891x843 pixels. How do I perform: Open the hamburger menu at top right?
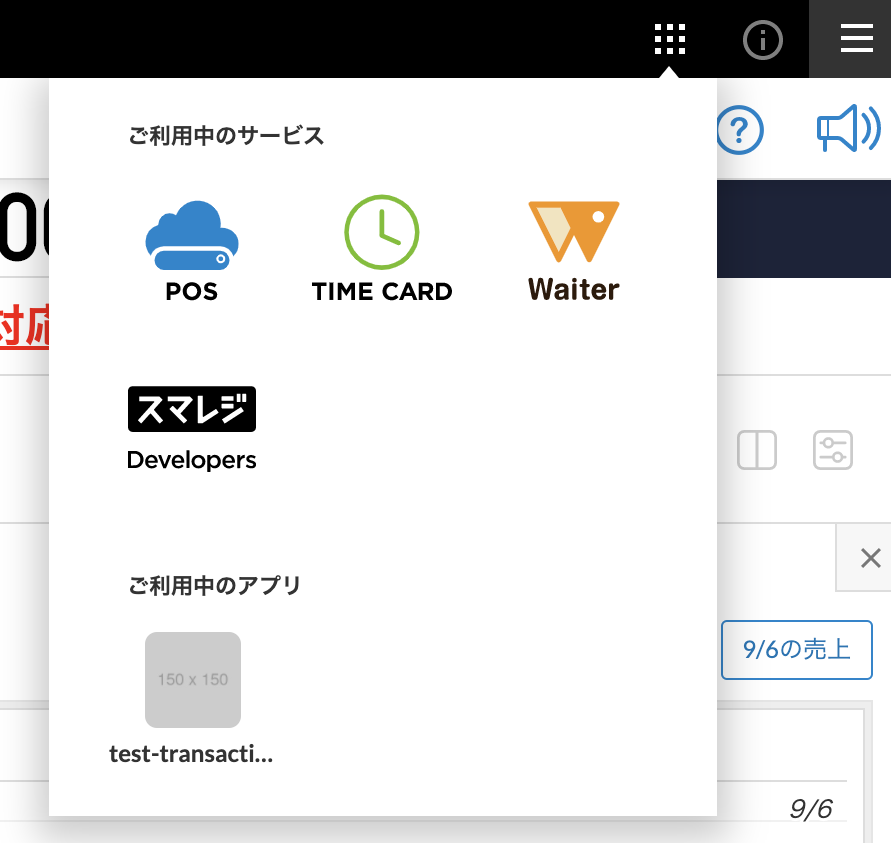pyautogui.click(x=857, y=40)
